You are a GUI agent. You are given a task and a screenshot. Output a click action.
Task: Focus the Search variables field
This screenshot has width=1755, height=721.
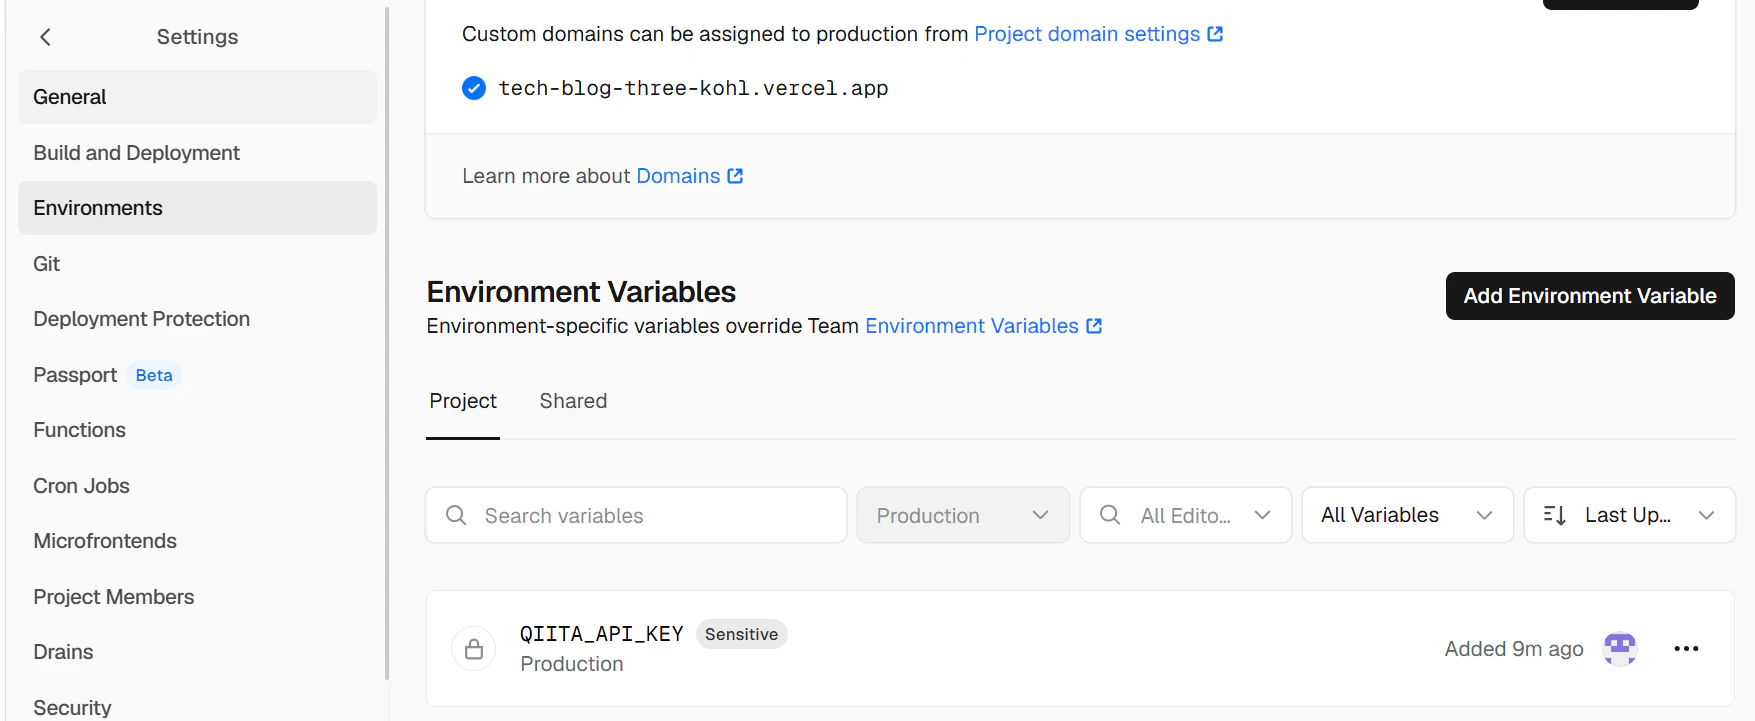(x=636, y=515)
